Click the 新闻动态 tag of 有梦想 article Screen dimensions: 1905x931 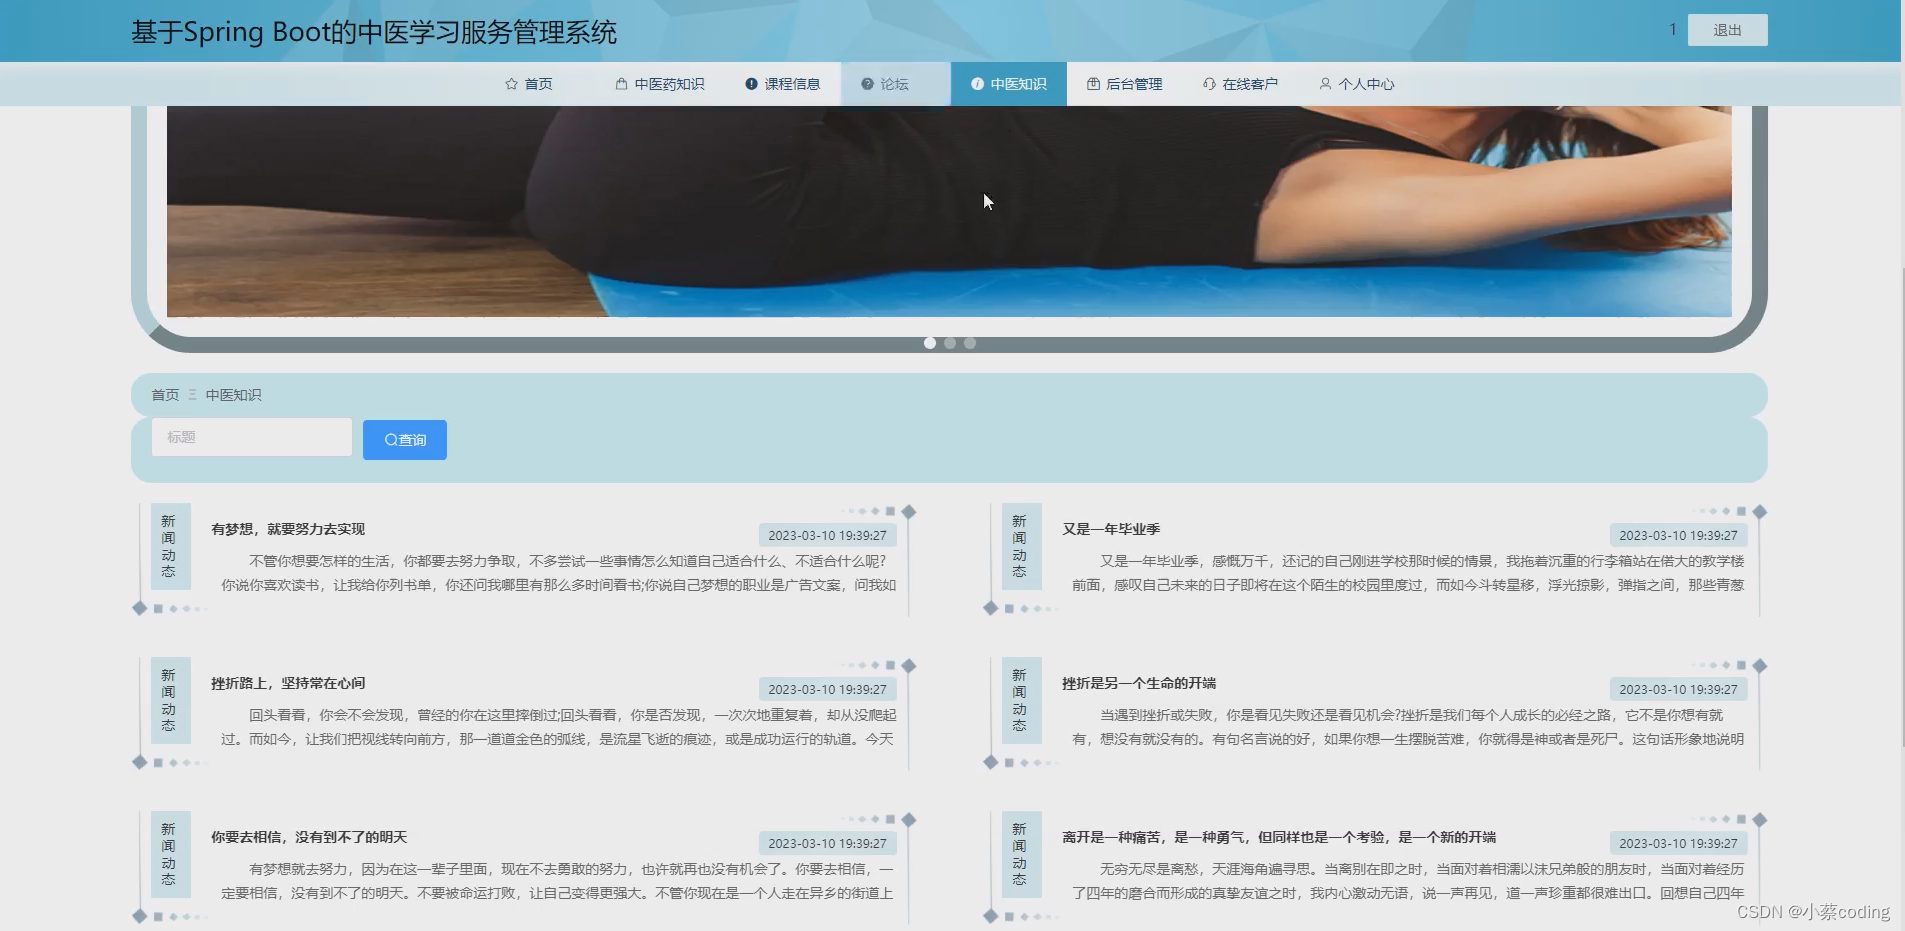click(169, 546)
